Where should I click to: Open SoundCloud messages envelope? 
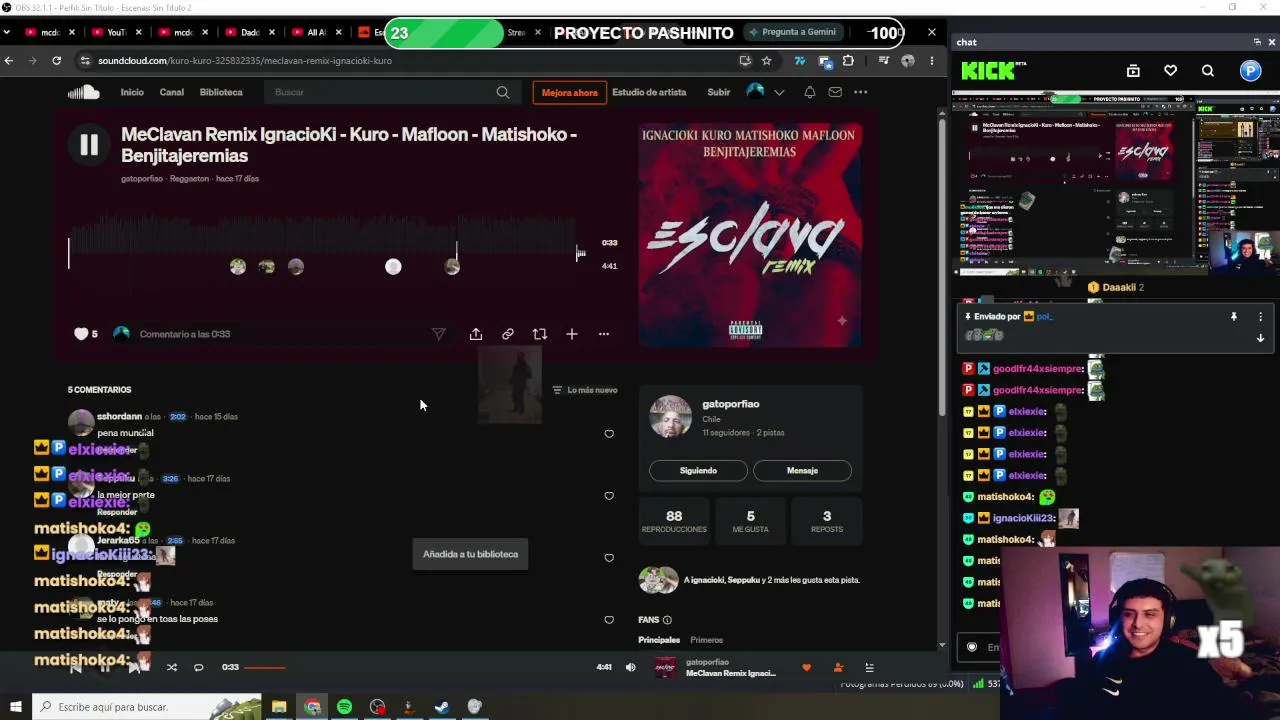pos(835,92)
